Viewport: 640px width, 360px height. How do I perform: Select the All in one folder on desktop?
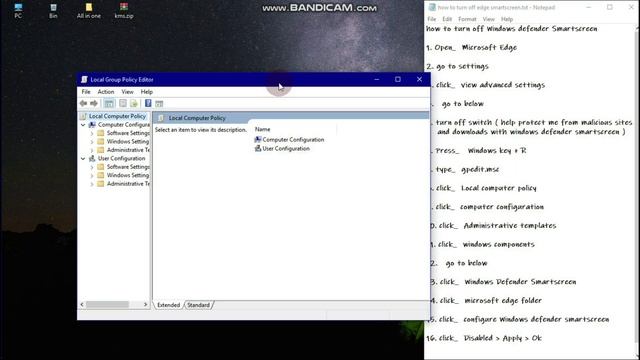coord(89,11)
